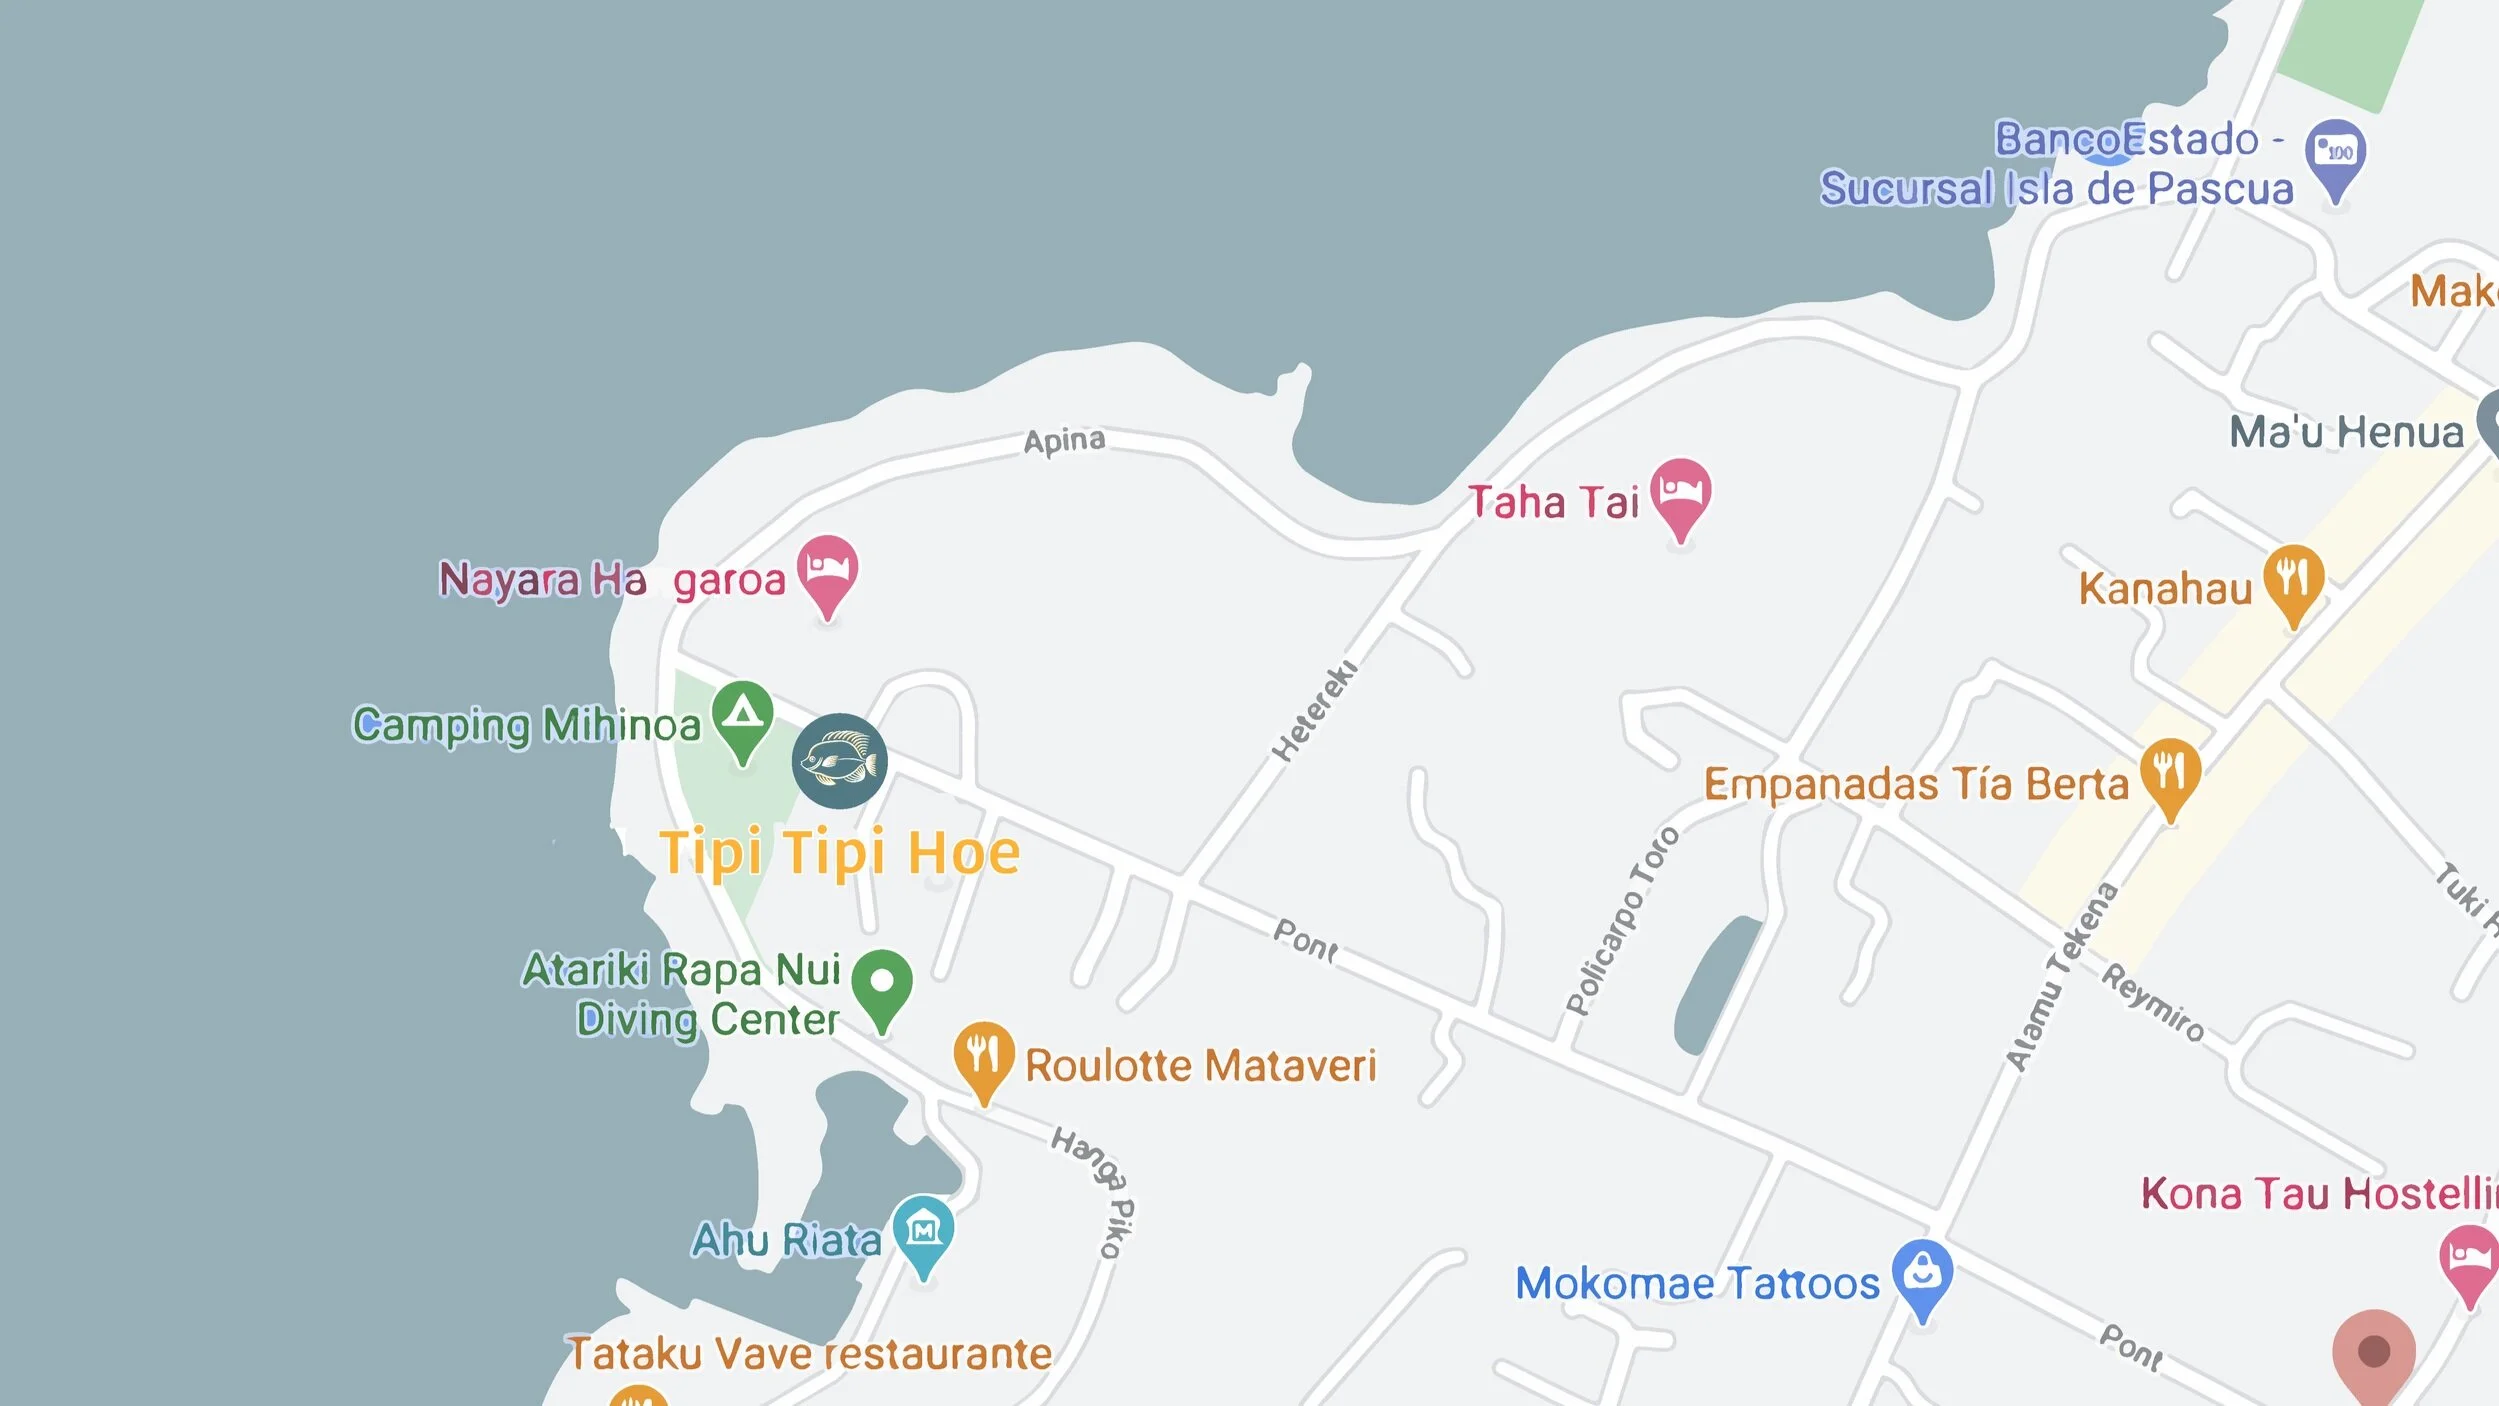Click the Policarpo Toro street label
The image size is (2499, 1406).
pos(1622,921)
